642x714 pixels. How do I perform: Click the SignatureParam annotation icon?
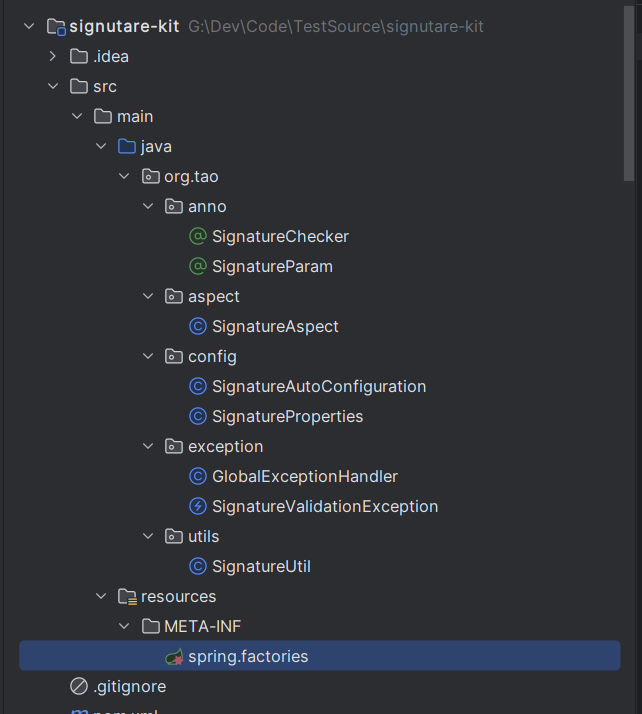pos(198,266)
